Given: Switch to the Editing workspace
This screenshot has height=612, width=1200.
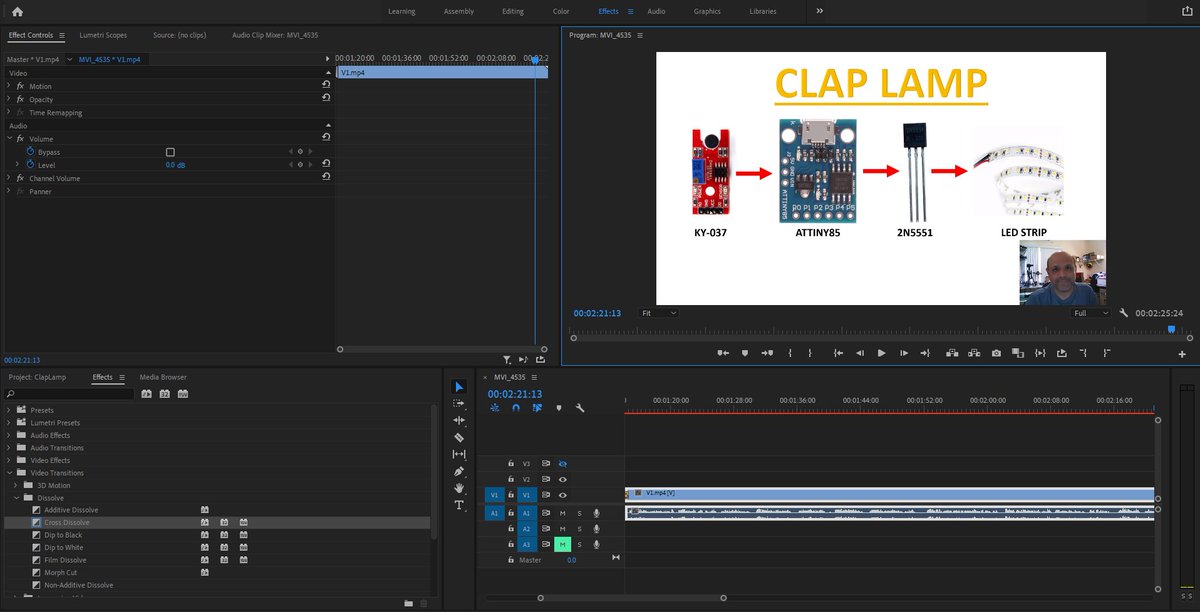Looking at the screenshot, I should [x=513, y=11].
